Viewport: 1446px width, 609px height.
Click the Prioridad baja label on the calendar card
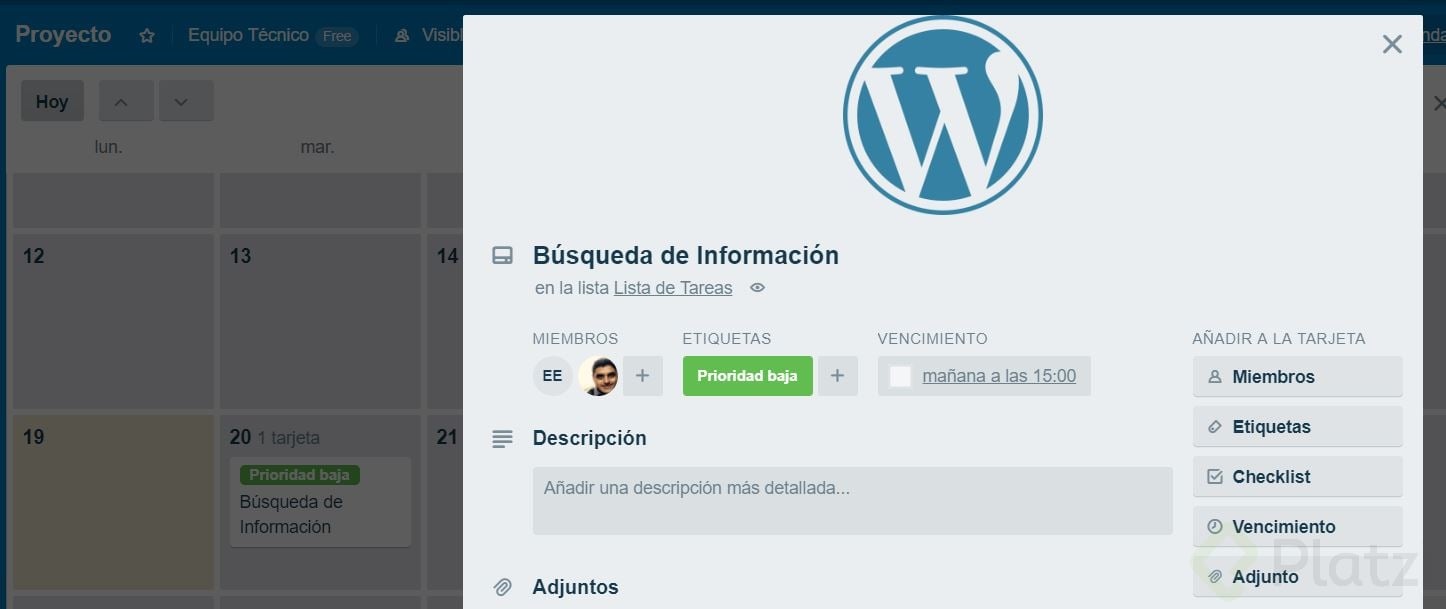click(x=300, y=475)
